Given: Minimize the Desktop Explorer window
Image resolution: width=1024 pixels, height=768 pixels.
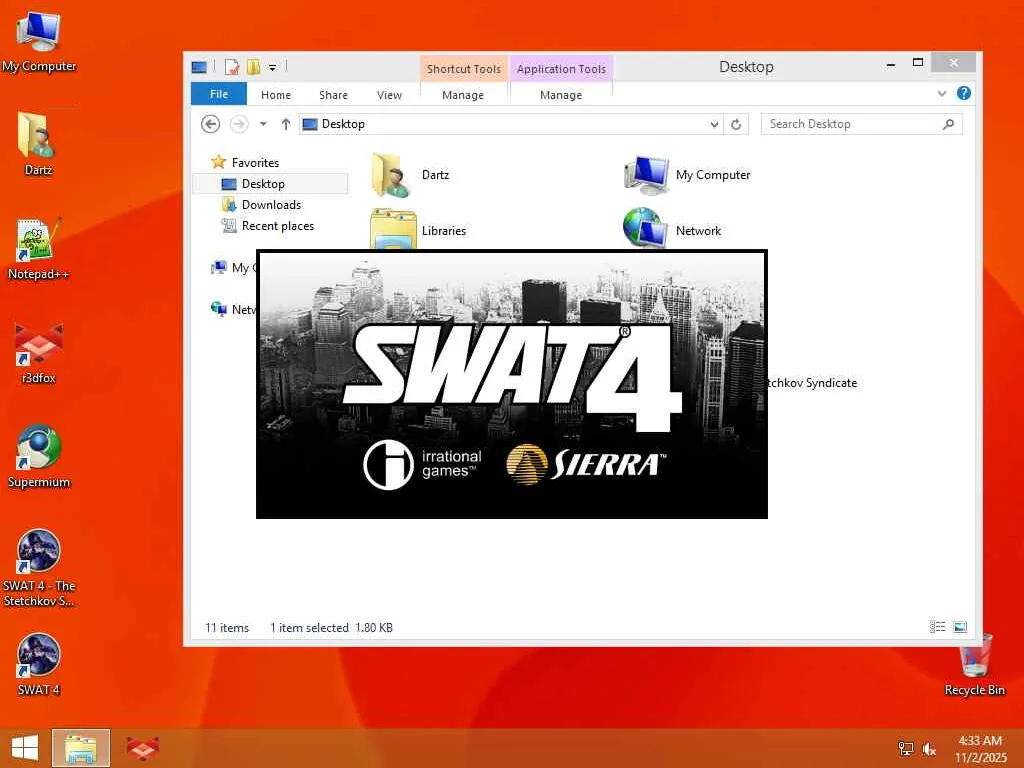Looking at the screenshot, I should (x=890, y=63).
